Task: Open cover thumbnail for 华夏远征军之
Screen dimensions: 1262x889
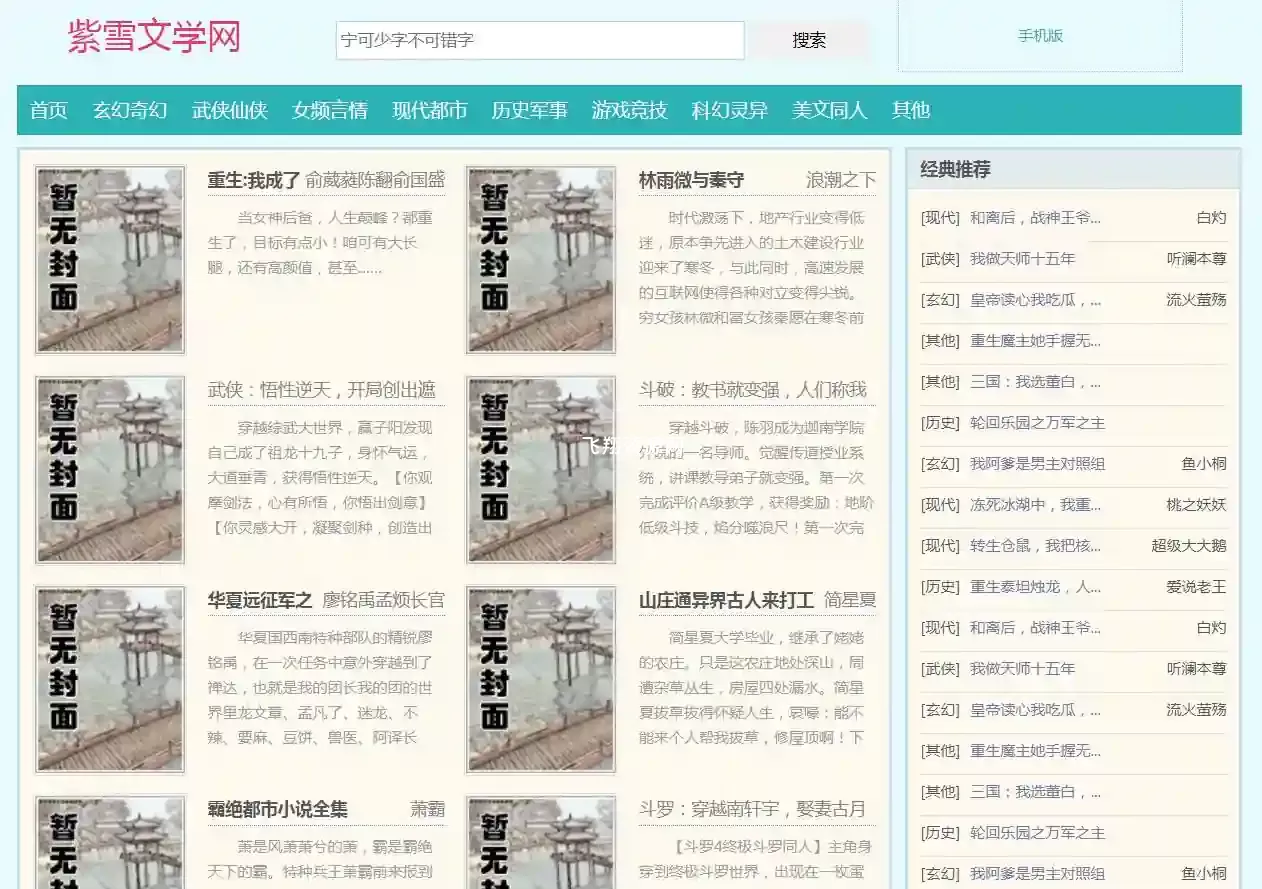Action: coord(110,680)
